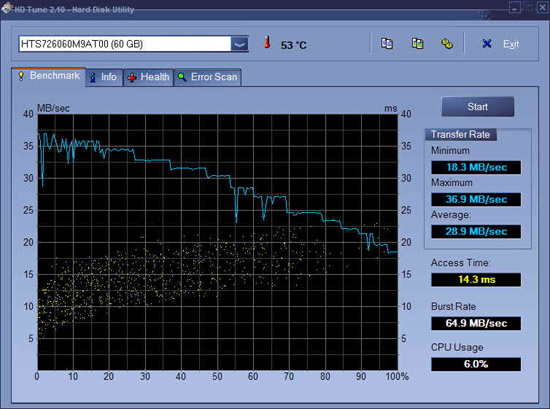The height and width of the screenshot is (409, 550).
Task: Open the Error Scan tab
Action: [x=208, y=77]
